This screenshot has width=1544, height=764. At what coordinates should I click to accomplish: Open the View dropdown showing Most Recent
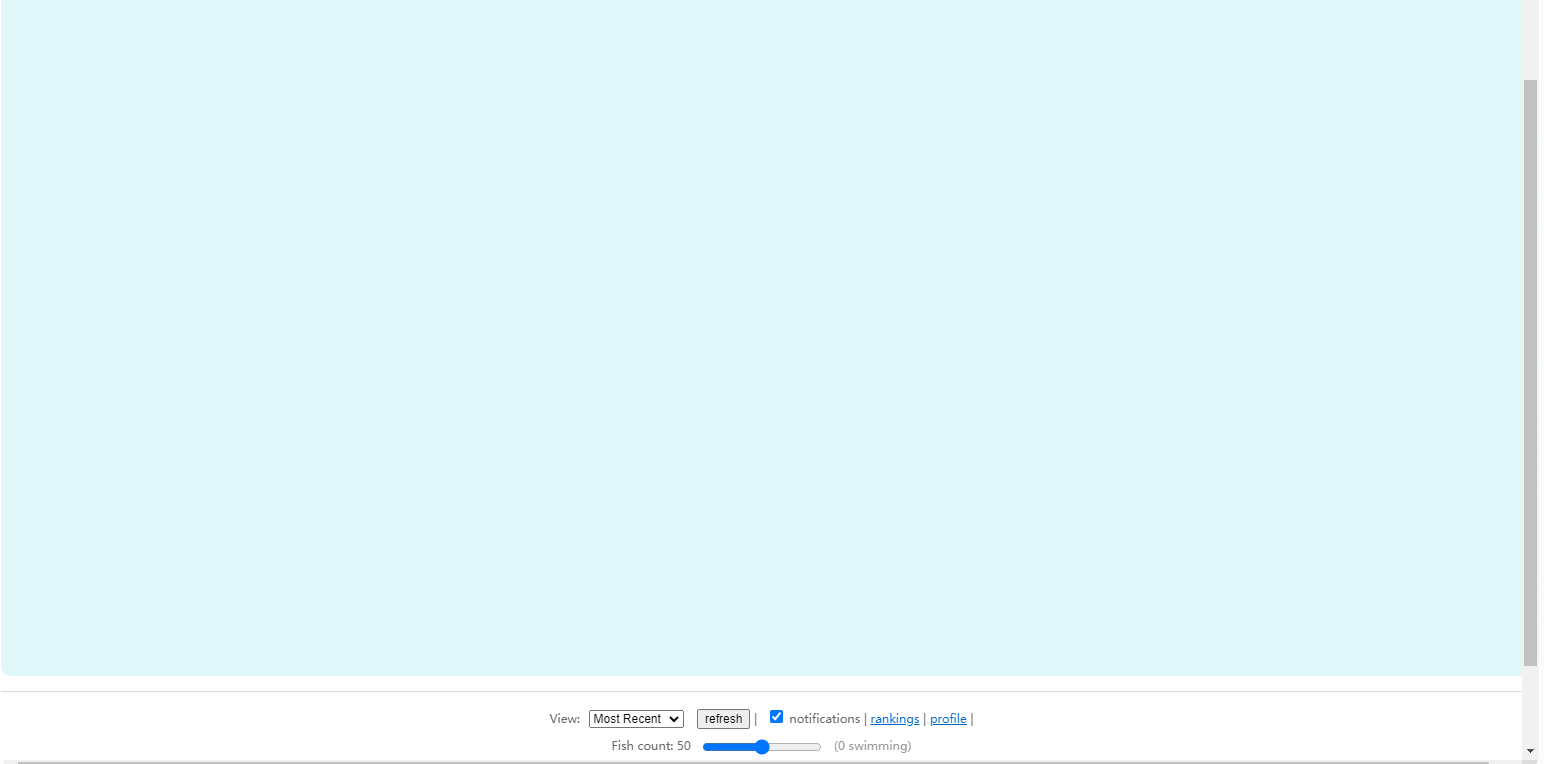pyautogui.click(x=628, y=719)
